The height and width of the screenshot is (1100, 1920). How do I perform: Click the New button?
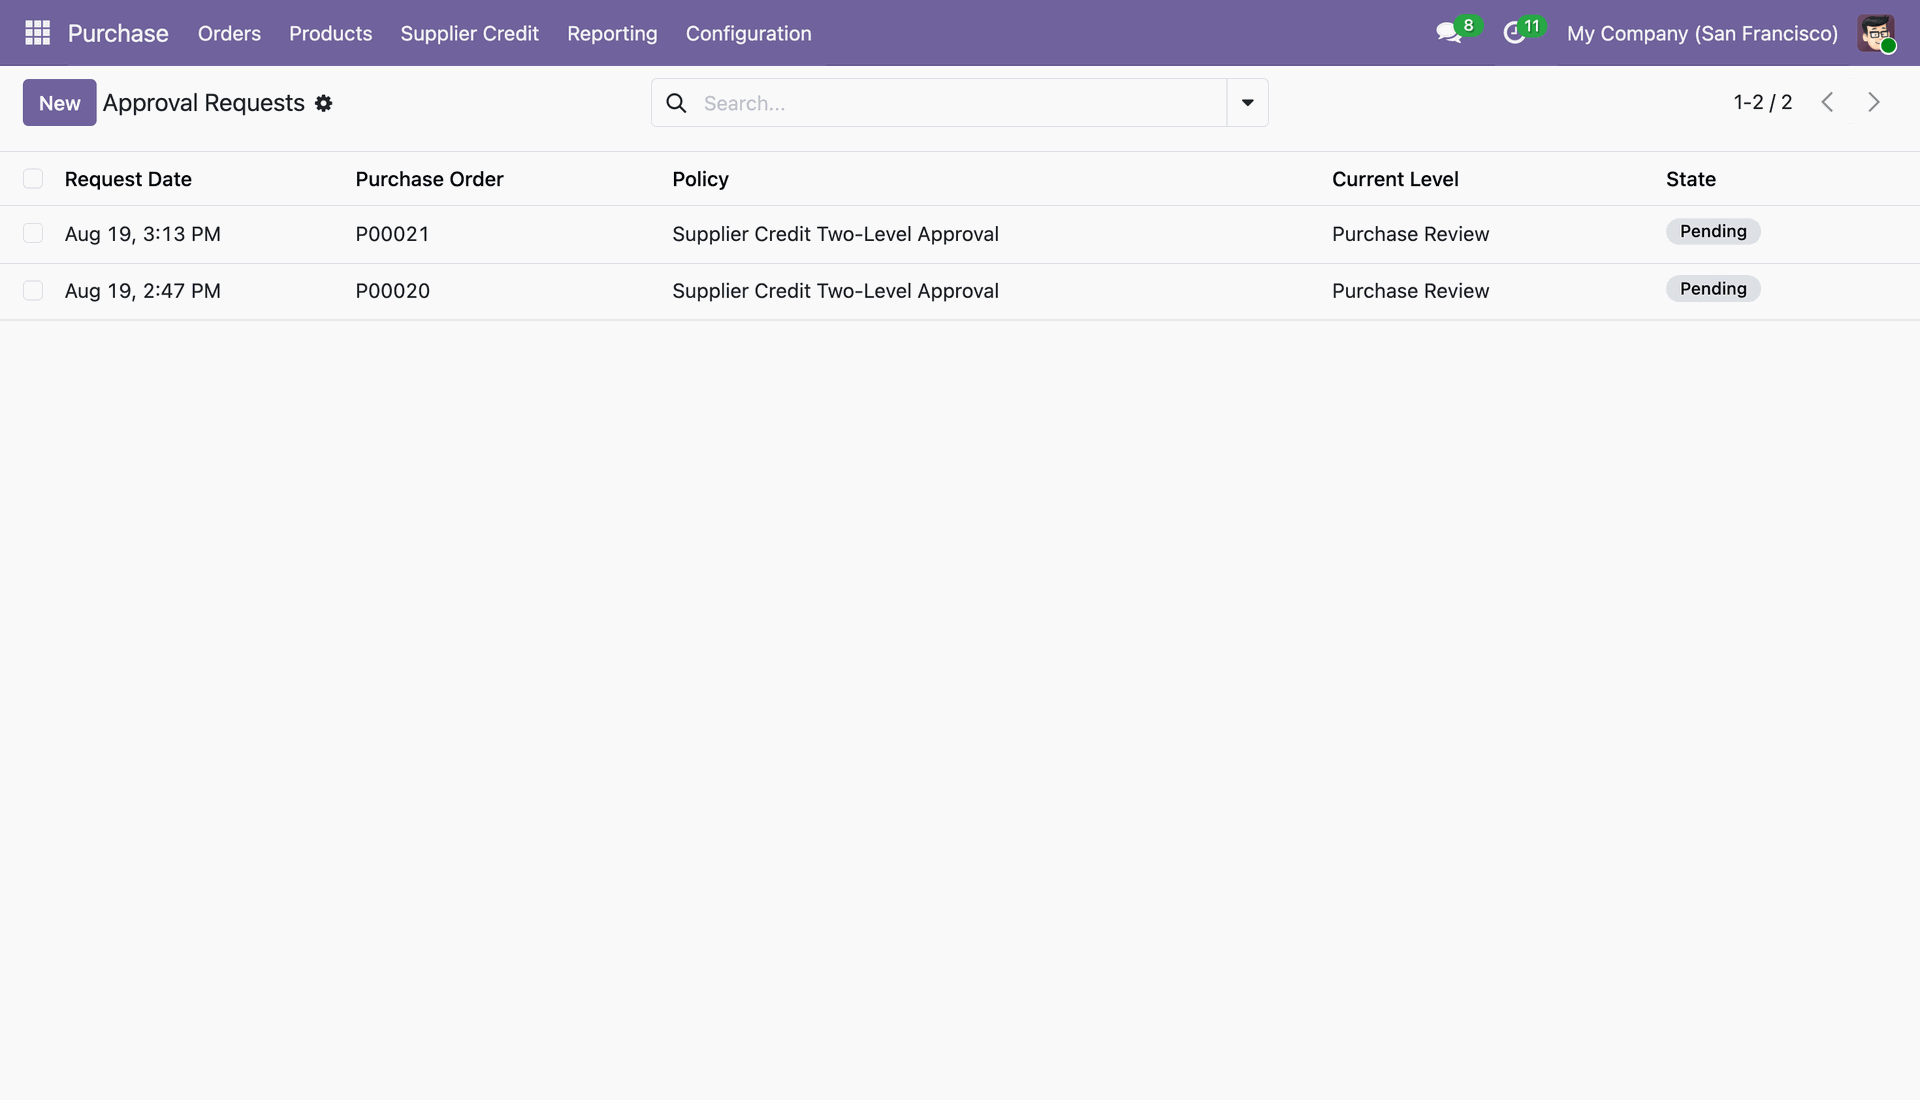[x=60, y=103]
